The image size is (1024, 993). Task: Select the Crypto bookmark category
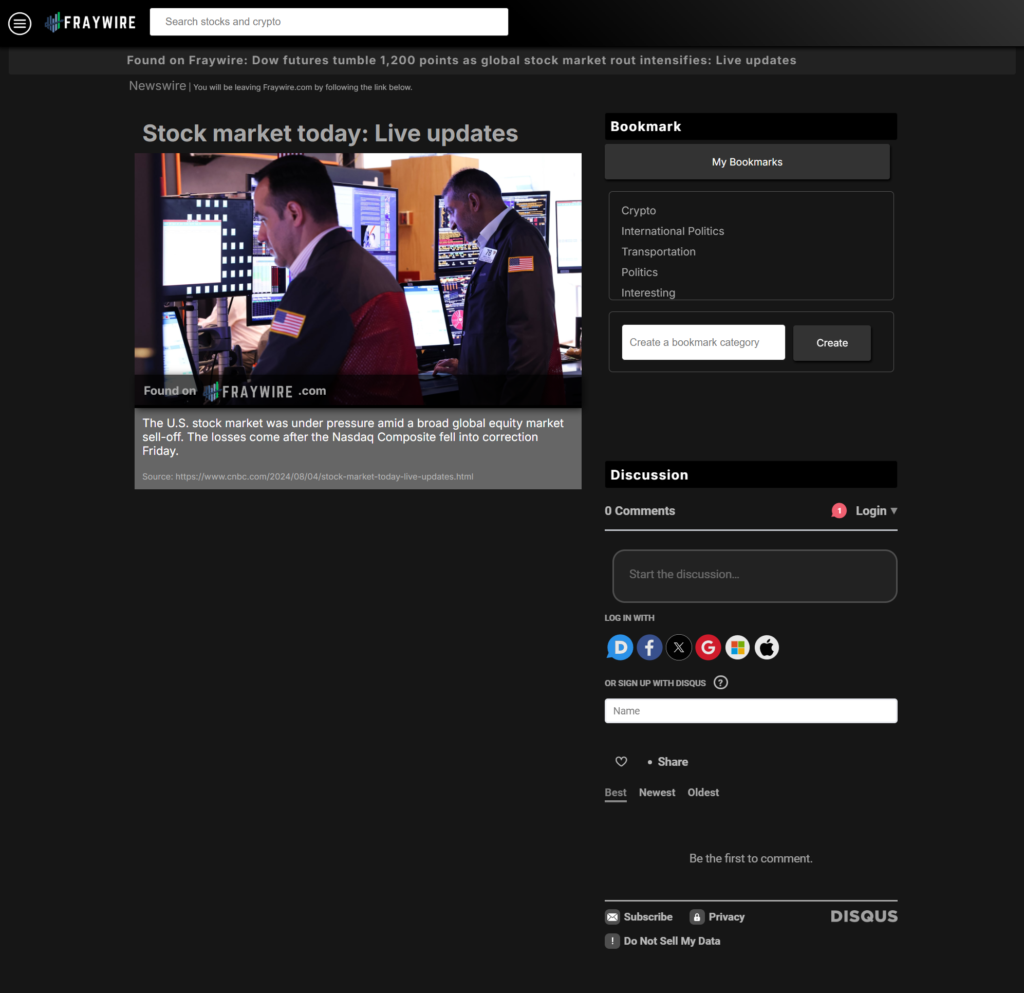click(638, 210)
